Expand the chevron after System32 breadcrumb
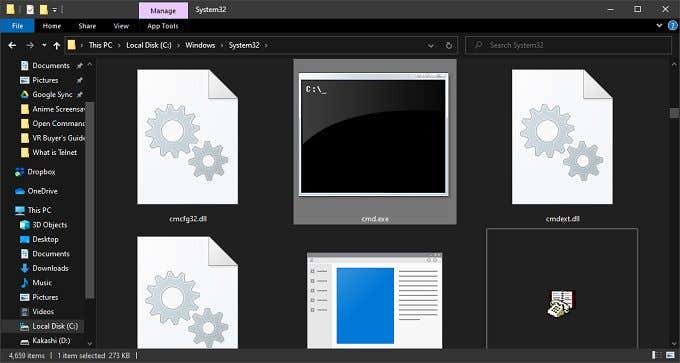 pyautogui.click(x=266, y=45)
